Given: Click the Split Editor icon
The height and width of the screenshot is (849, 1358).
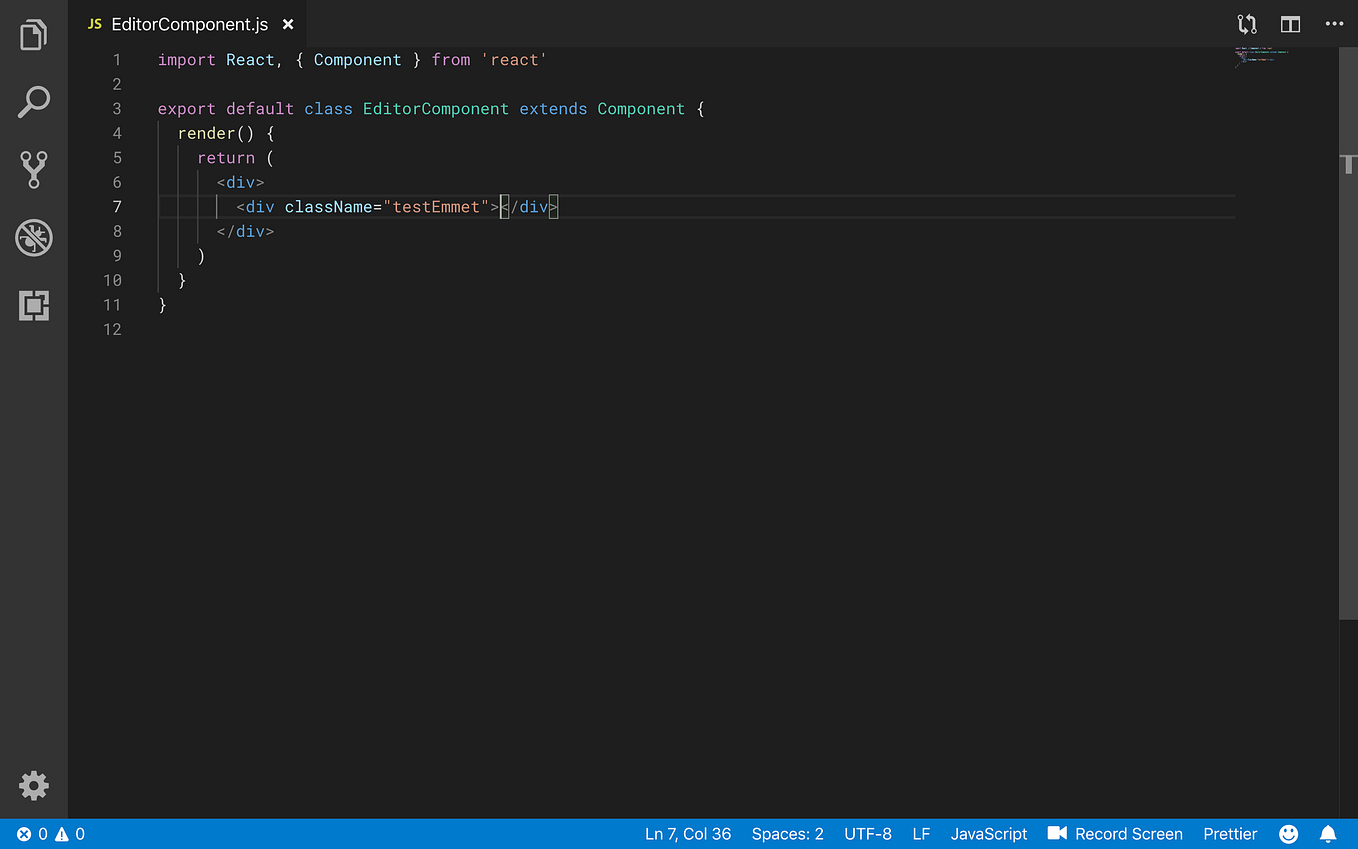Looking at the screenshot, I should pos(1289,24).
